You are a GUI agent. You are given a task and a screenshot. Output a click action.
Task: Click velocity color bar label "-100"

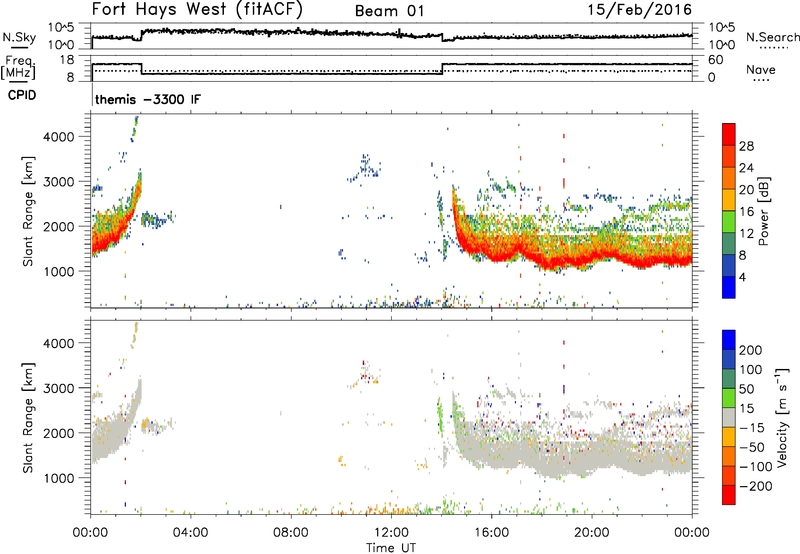pos(756,467)
